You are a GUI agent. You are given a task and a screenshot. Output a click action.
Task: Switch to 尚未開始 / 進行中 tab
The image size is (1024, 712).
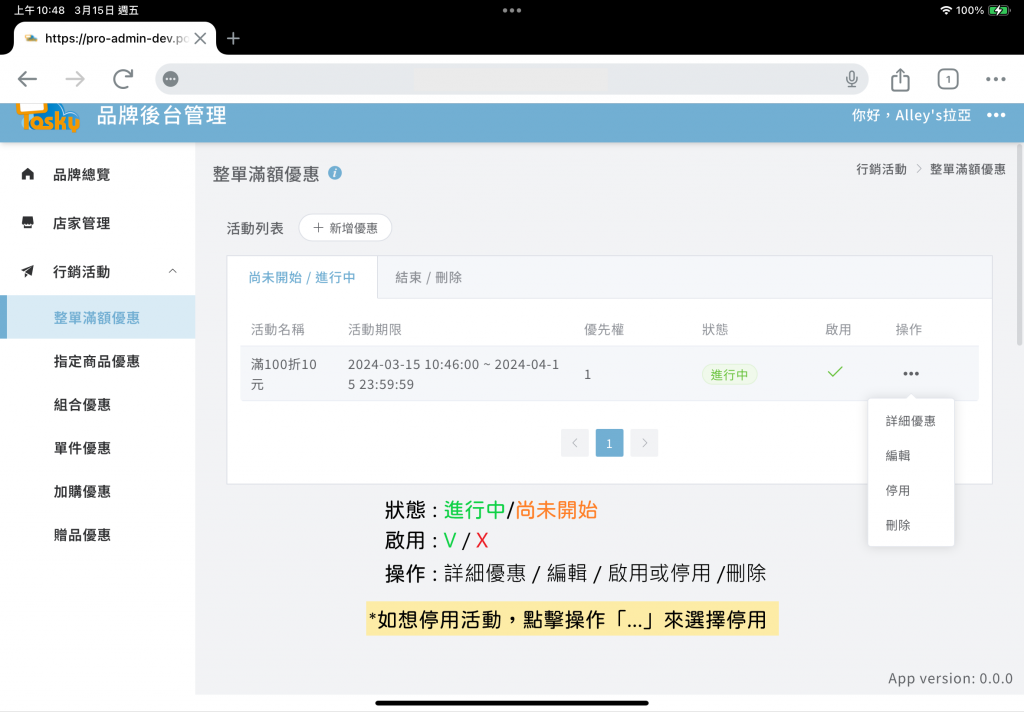302,277
